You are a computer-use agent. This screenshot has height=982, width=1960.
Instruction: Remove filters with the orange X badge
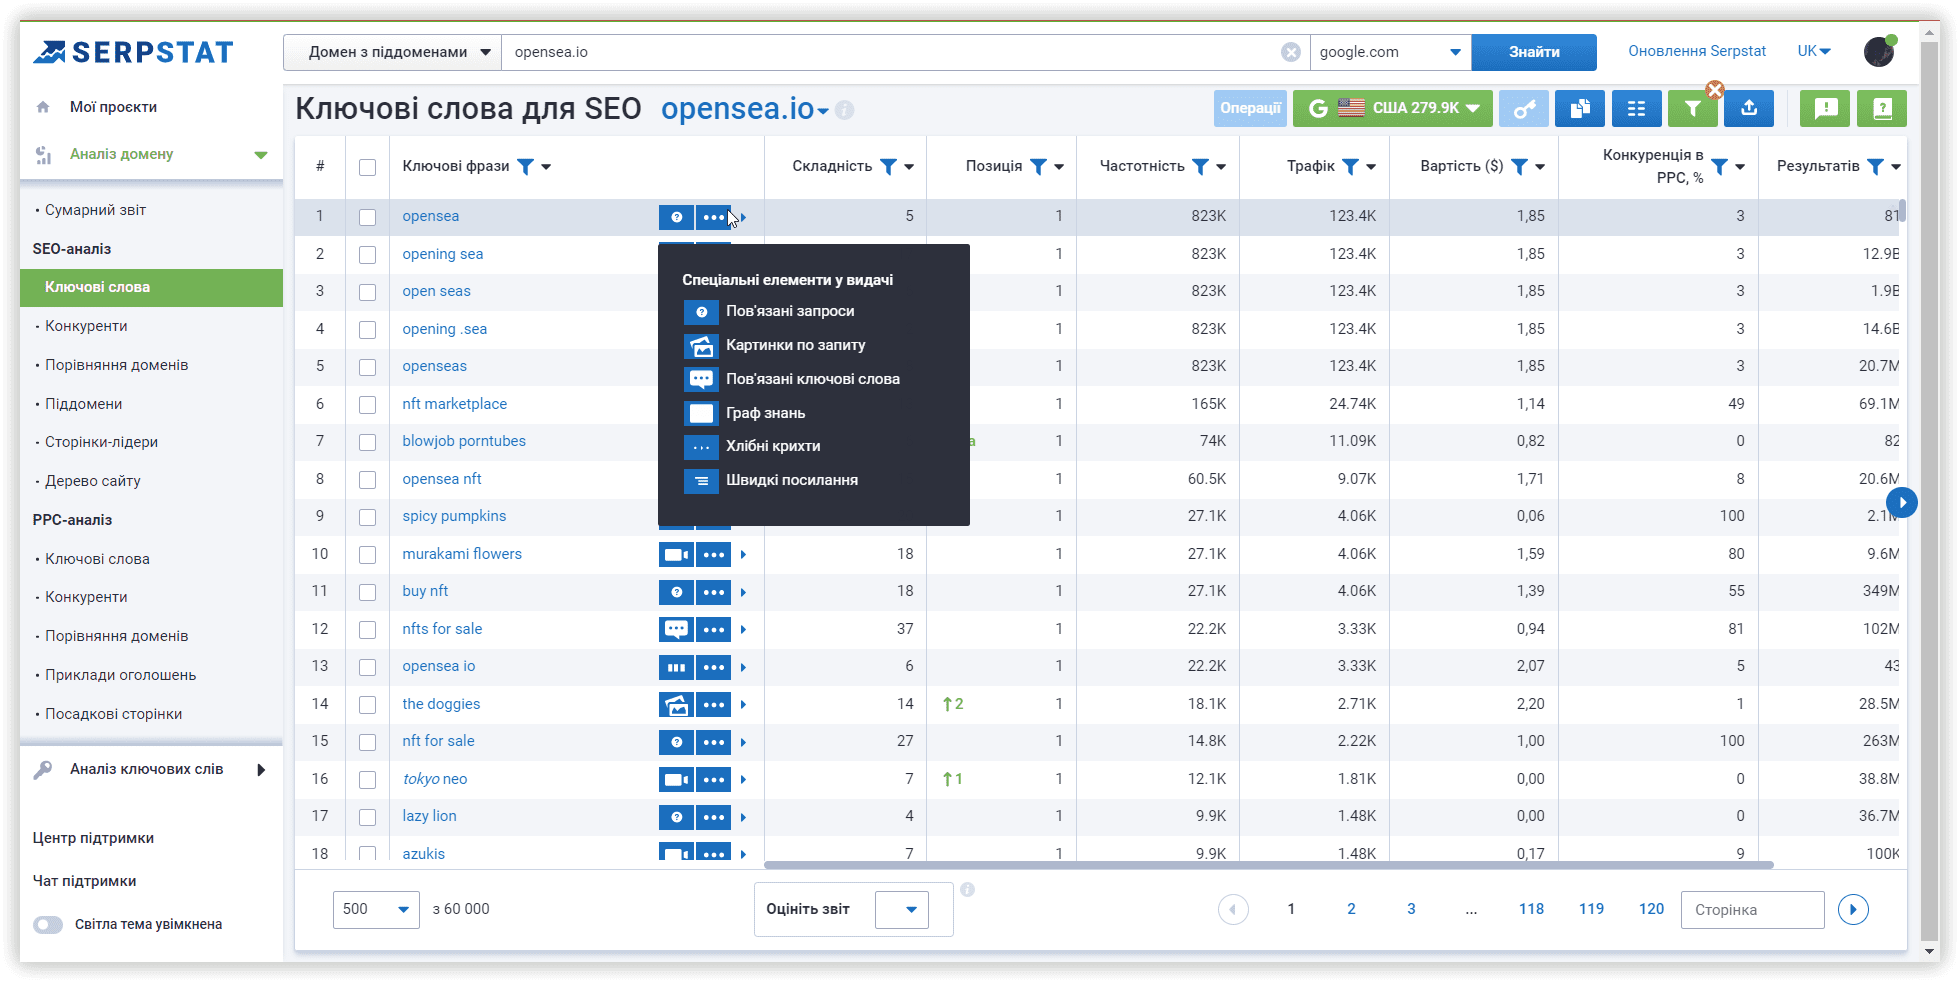[x=1715, y=90]
